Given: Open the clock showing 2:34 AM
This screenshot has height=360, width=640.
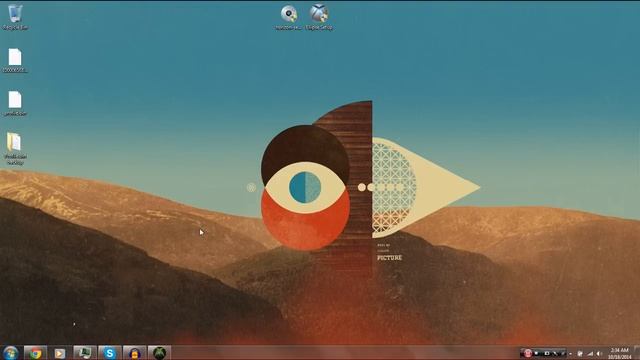Looking at the screenshot, I should point(620,353).
